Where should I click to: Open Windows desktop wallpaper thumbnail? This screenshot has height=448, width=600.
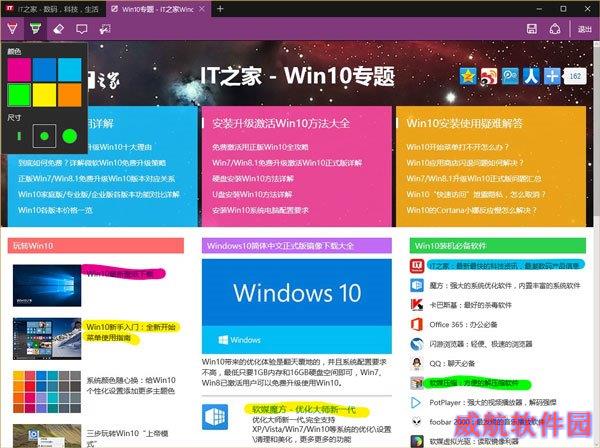pos(47,285)
